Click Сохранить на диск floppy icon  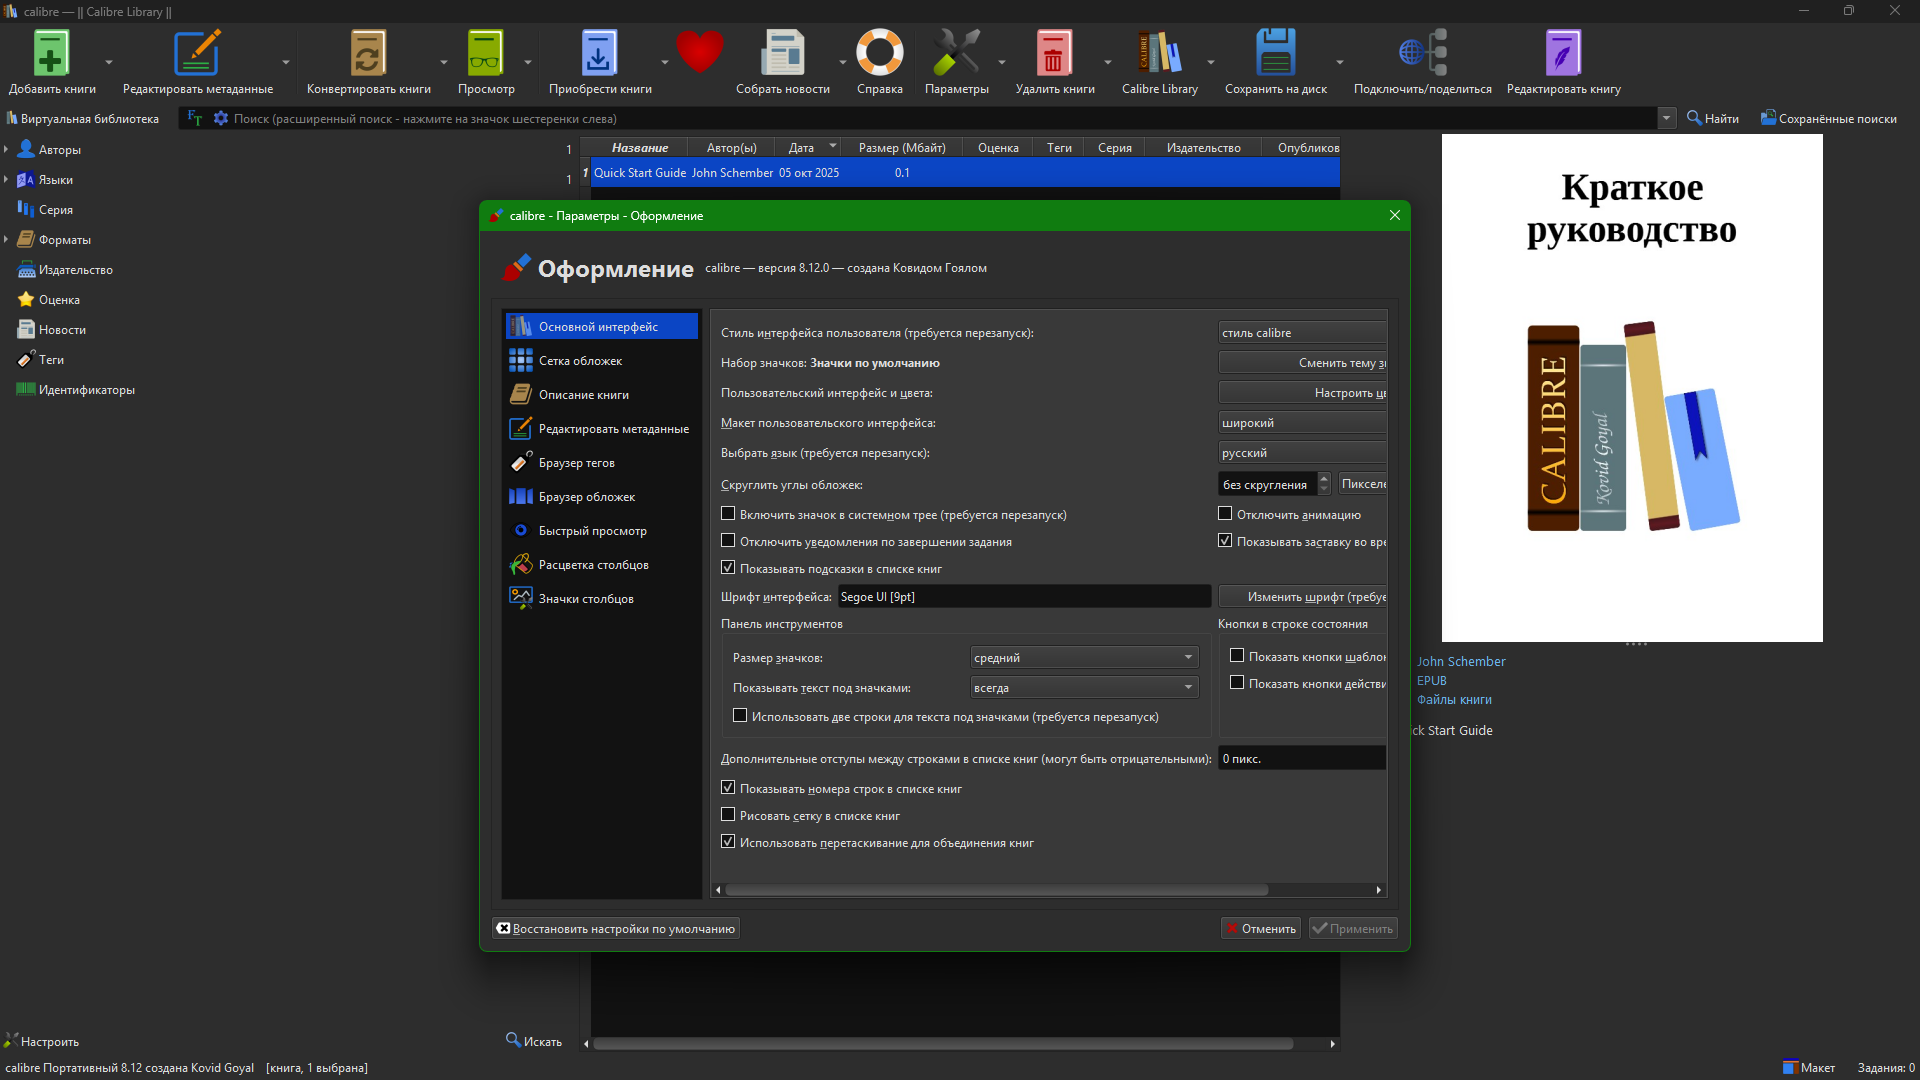pyautogui.click(x=1275, y=55)
